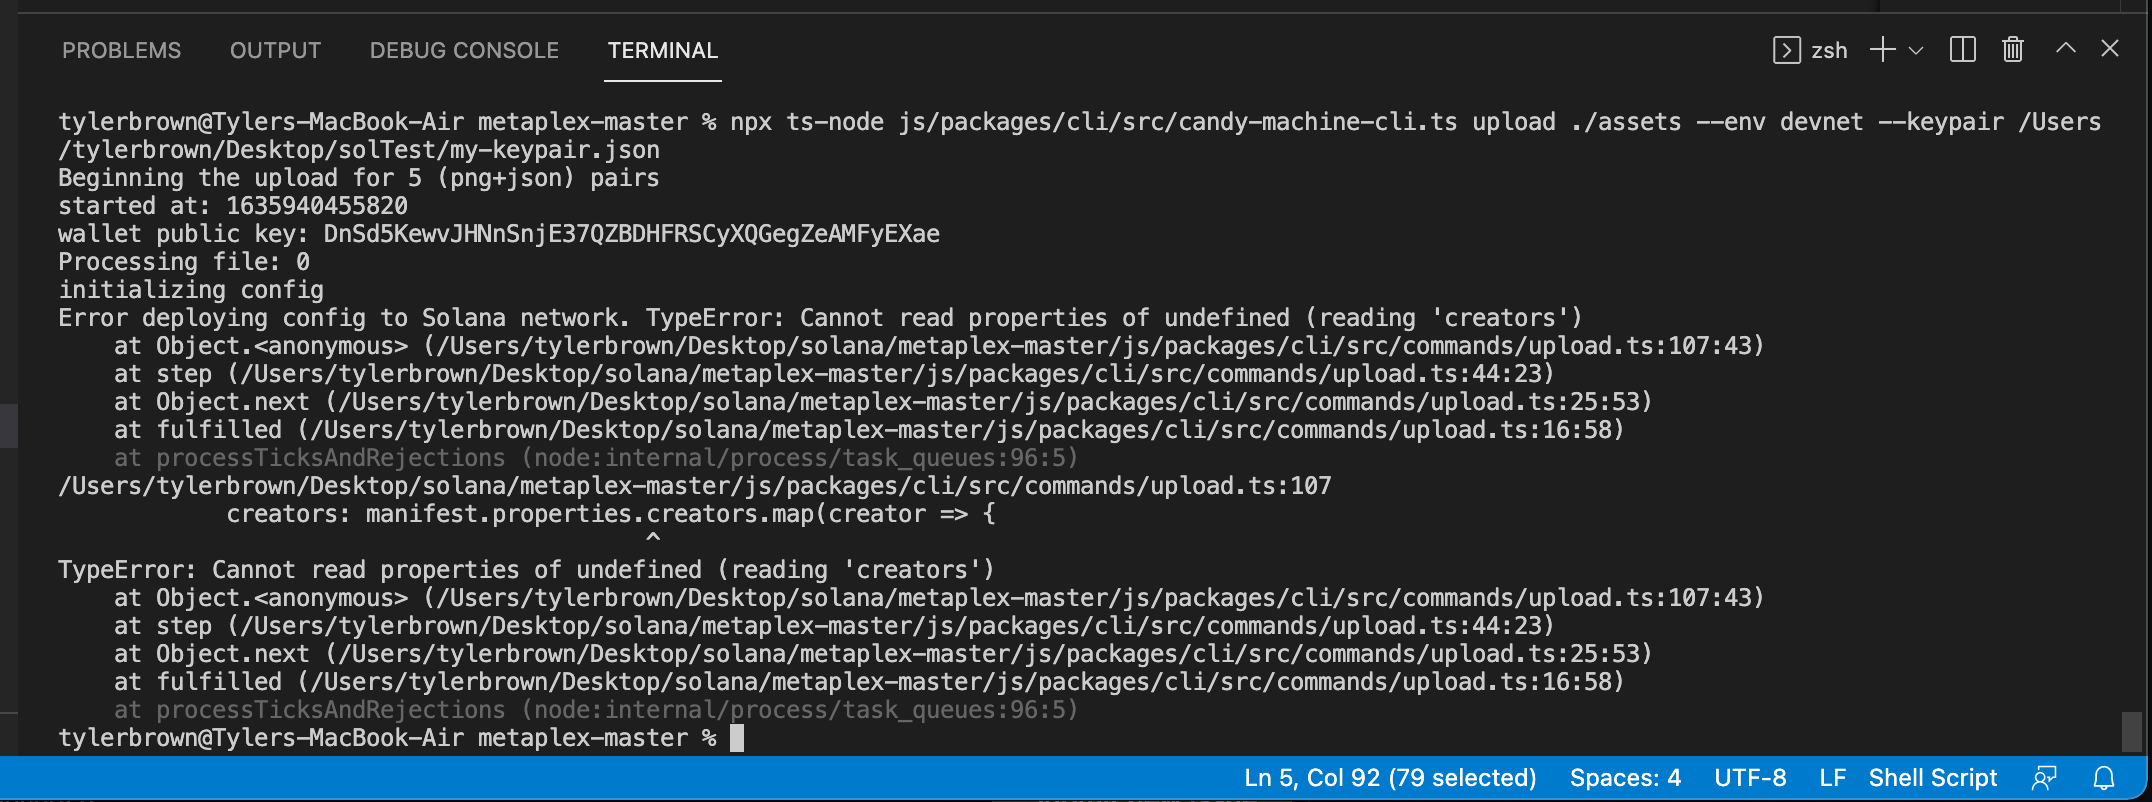
Task: Click the remote collaboration icon in status bar
Action: click(2043, 777)
